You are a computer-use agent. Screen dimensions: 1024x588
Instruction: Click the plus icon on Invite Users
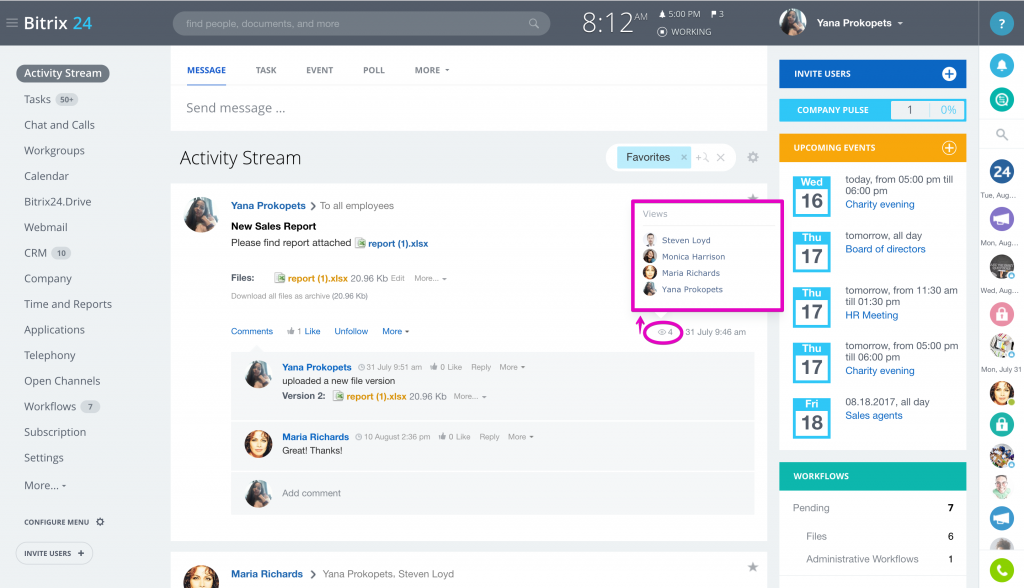pos(948,74)
